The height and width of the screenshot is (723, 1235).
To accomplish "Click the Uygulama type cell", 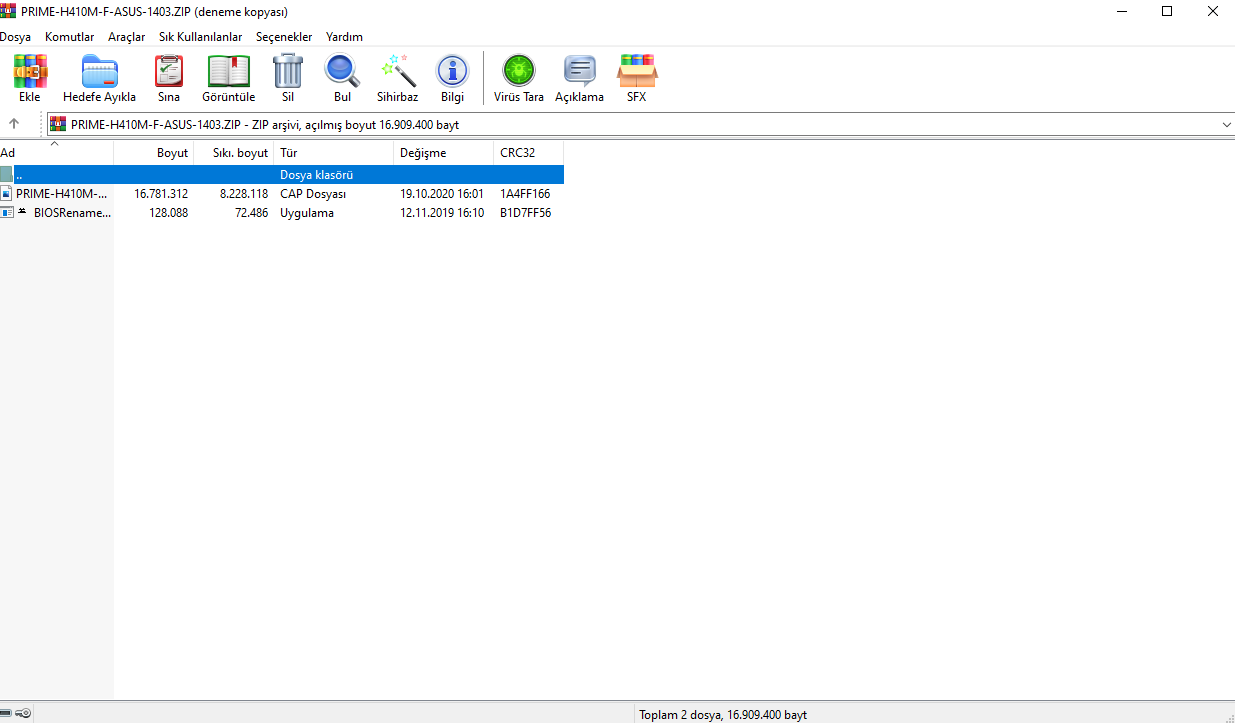I will click(307, 212).
